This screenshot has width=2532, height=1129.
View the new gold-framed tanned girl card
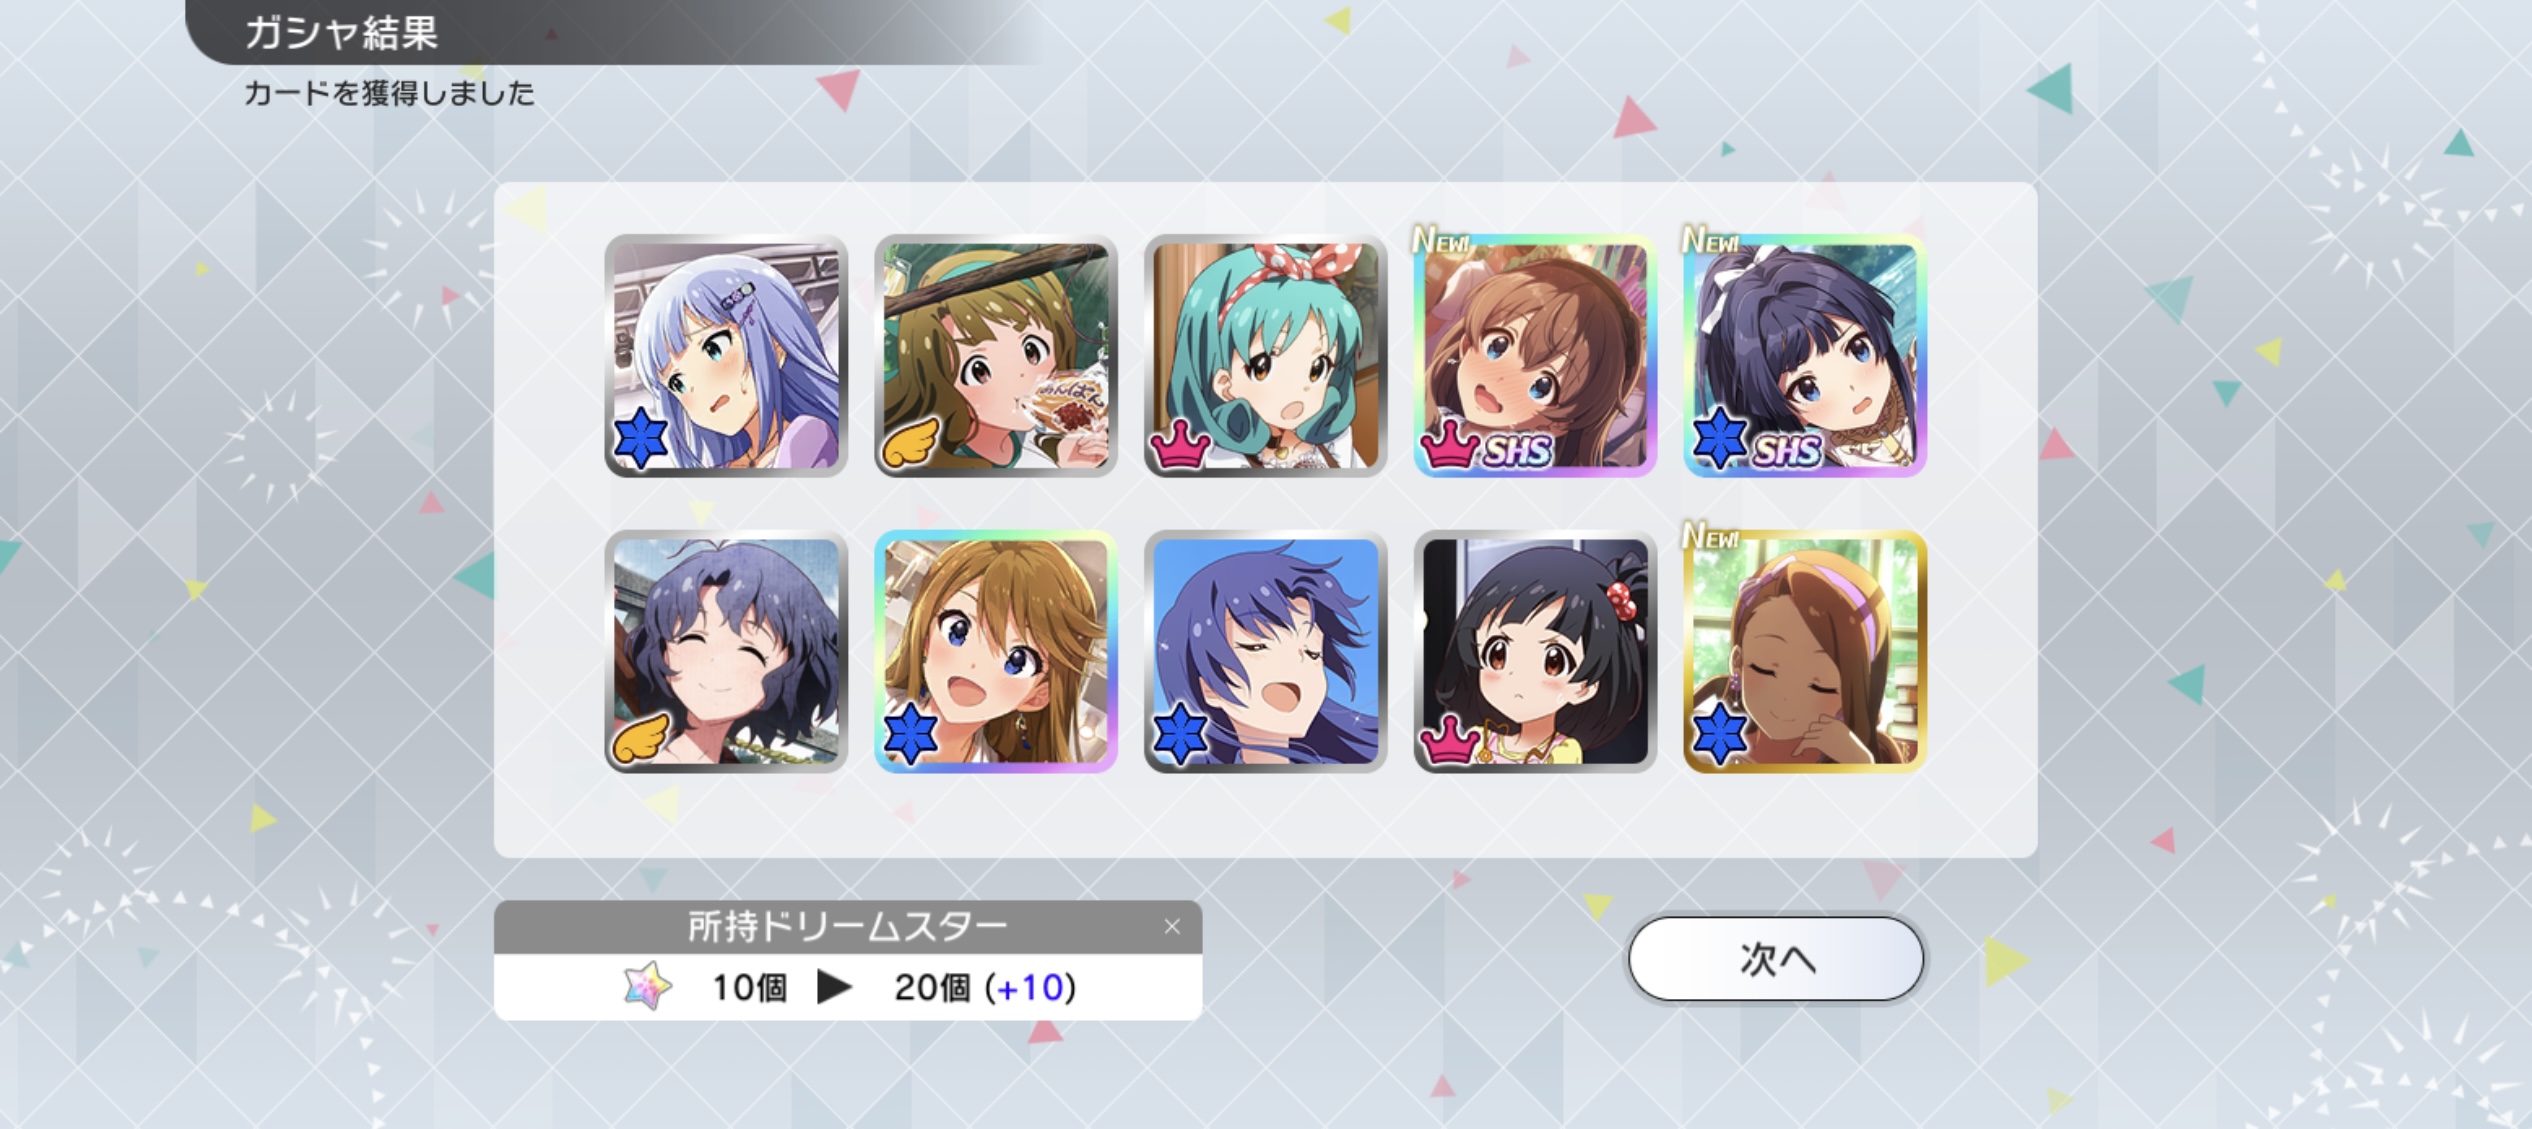point(1806,652)
